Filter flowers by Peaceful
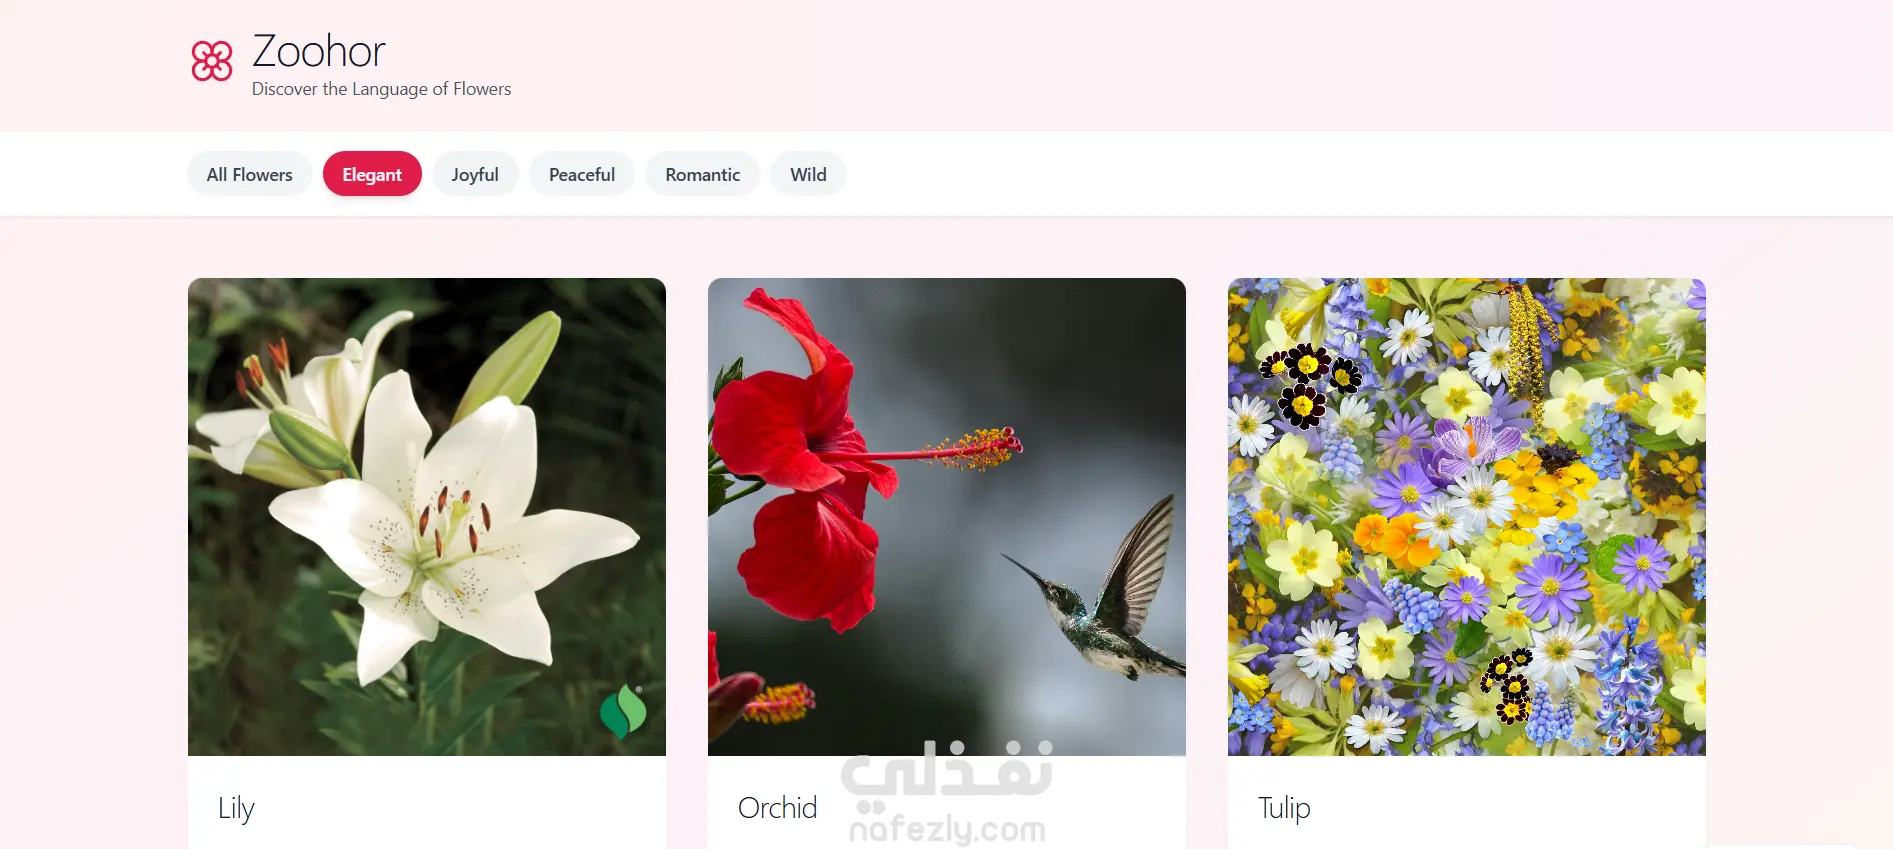 pos(582,174)
